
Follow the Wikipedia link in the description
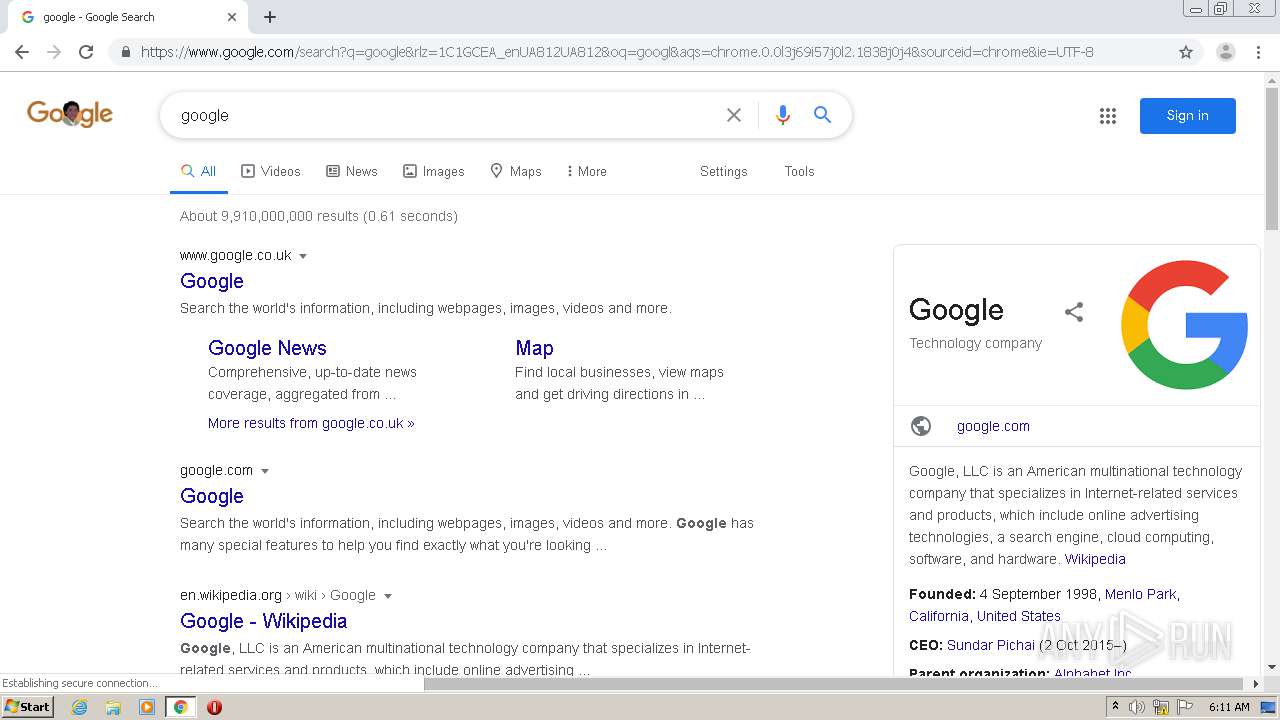tap(1095, 559)
